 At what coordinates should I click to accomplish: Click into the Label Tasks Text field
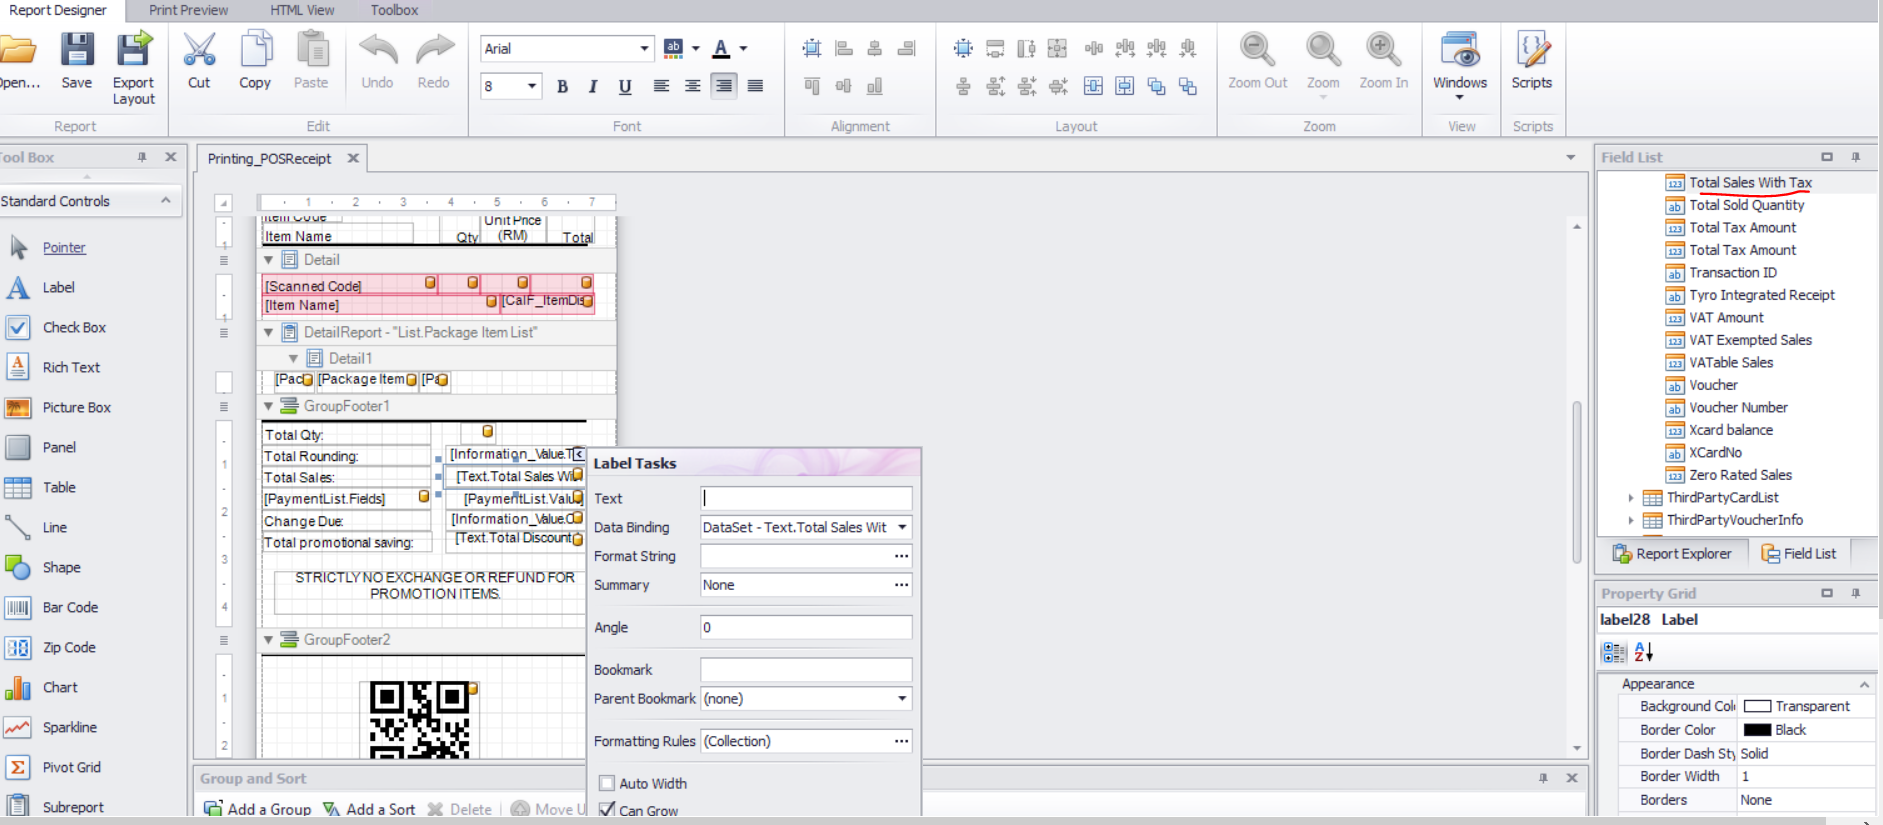click(806, 498)
